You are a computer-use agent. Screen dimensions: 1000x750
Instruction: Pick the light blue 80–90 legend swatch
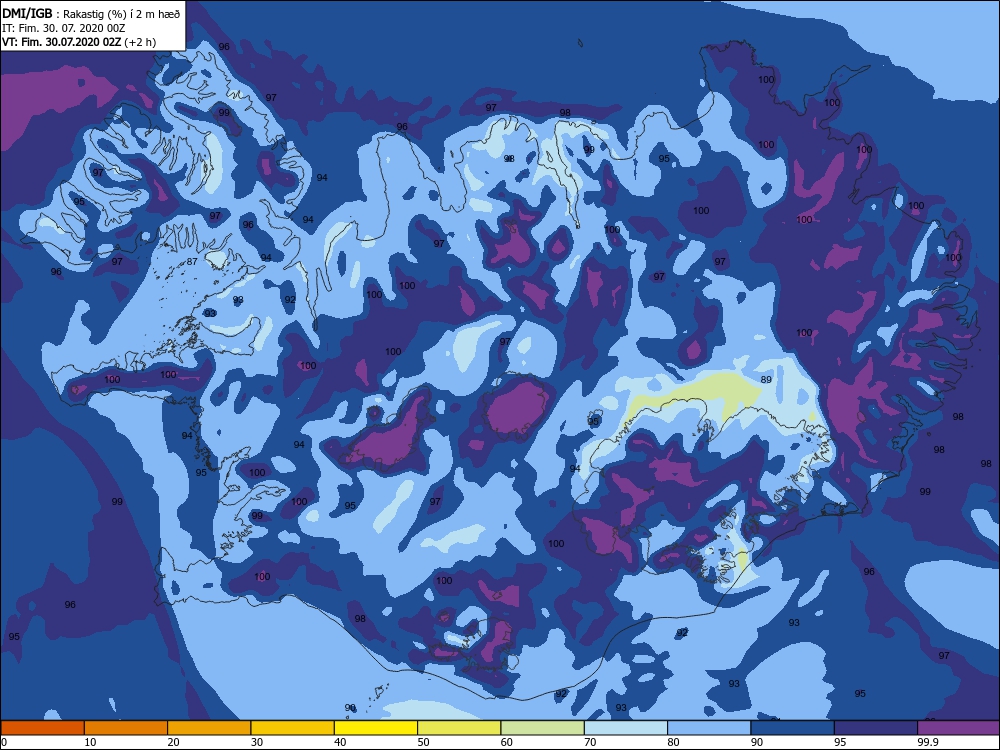coord(709,728)
